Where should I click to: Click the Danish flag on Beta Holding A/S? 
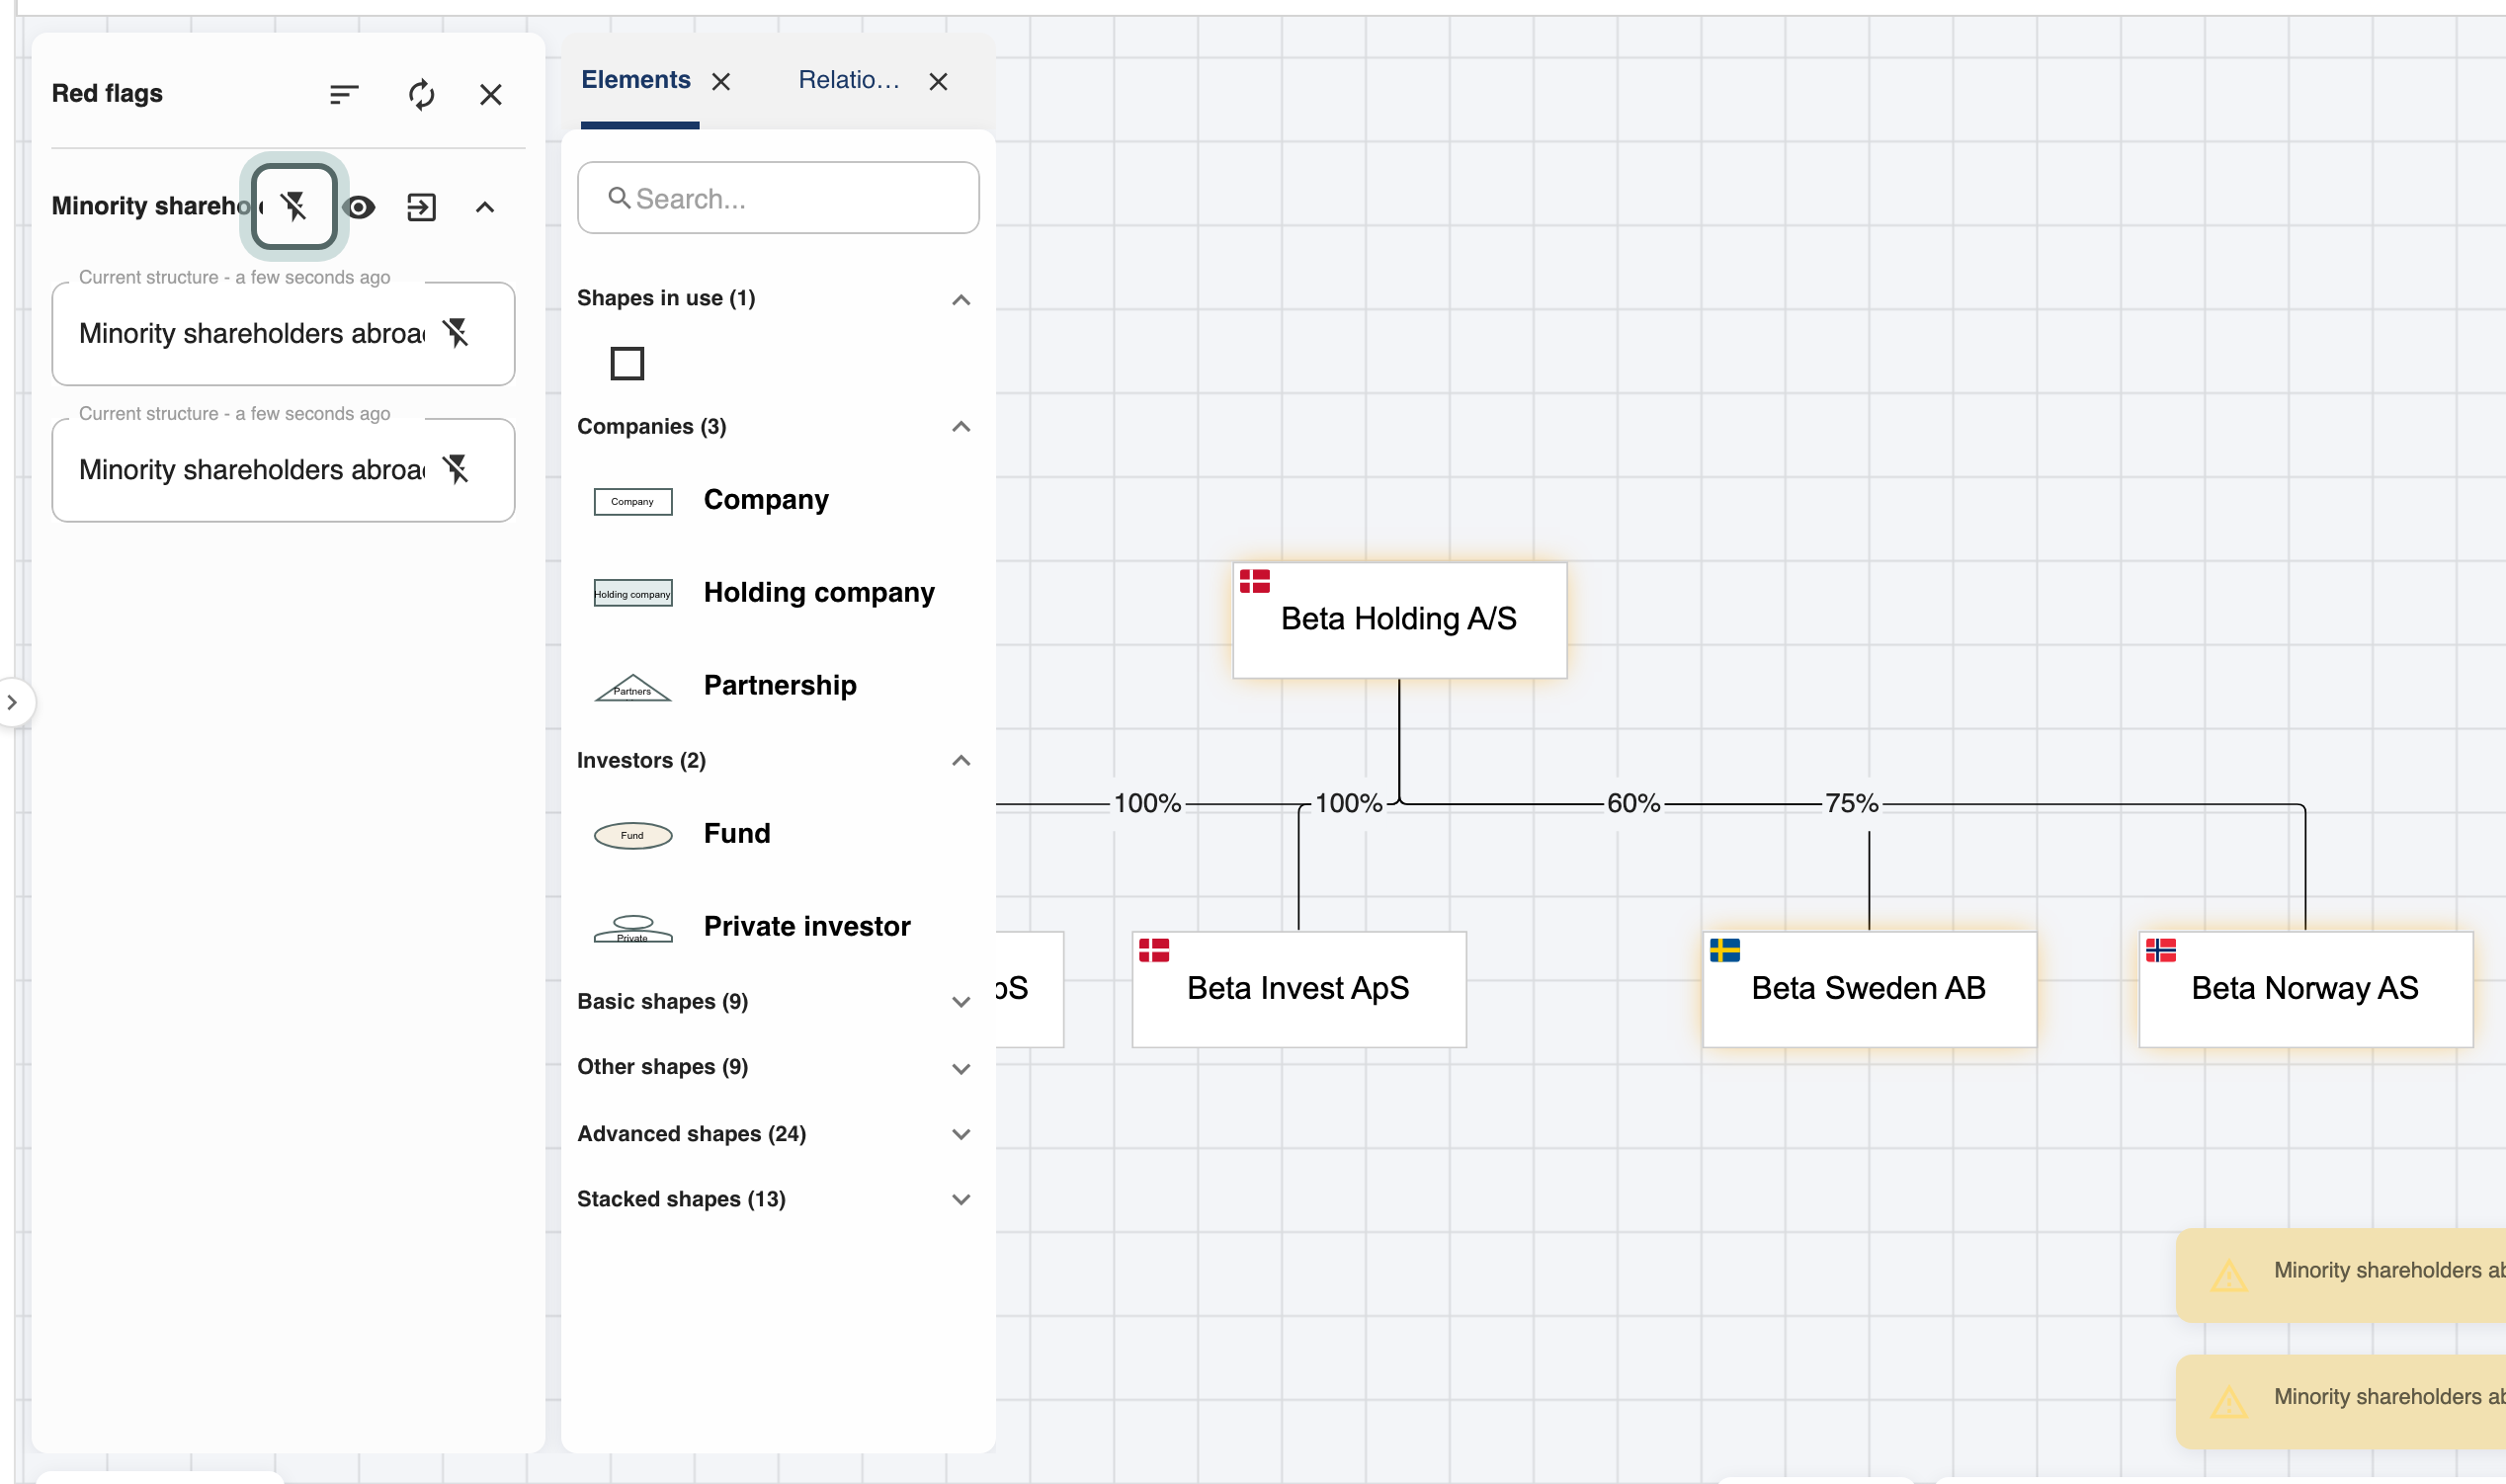click(1254, 581)
